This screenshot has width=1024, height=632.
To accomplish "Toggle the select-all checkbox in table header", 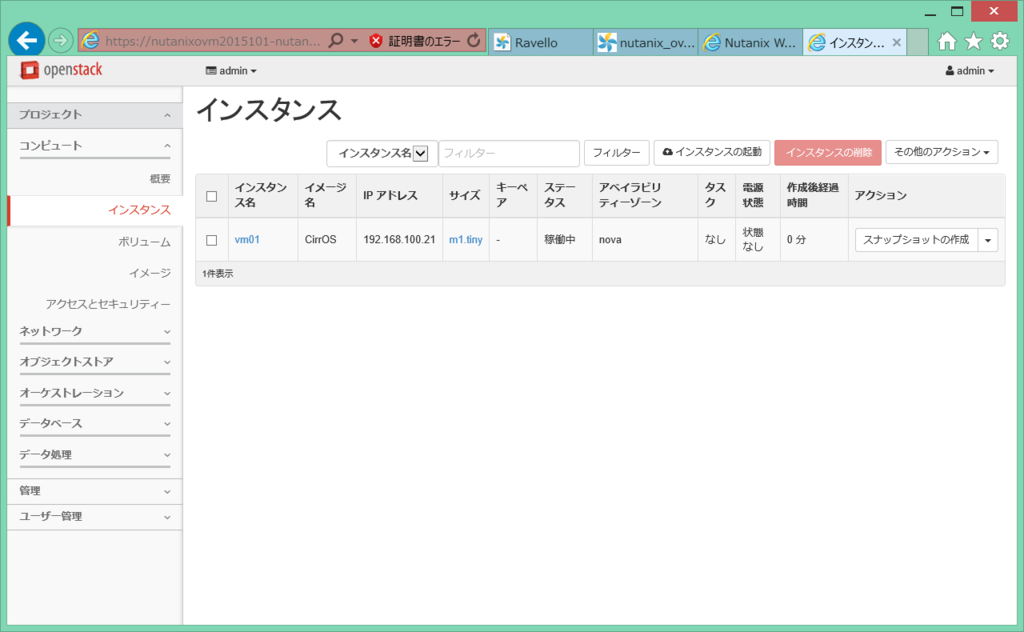I will click(212, 196).
